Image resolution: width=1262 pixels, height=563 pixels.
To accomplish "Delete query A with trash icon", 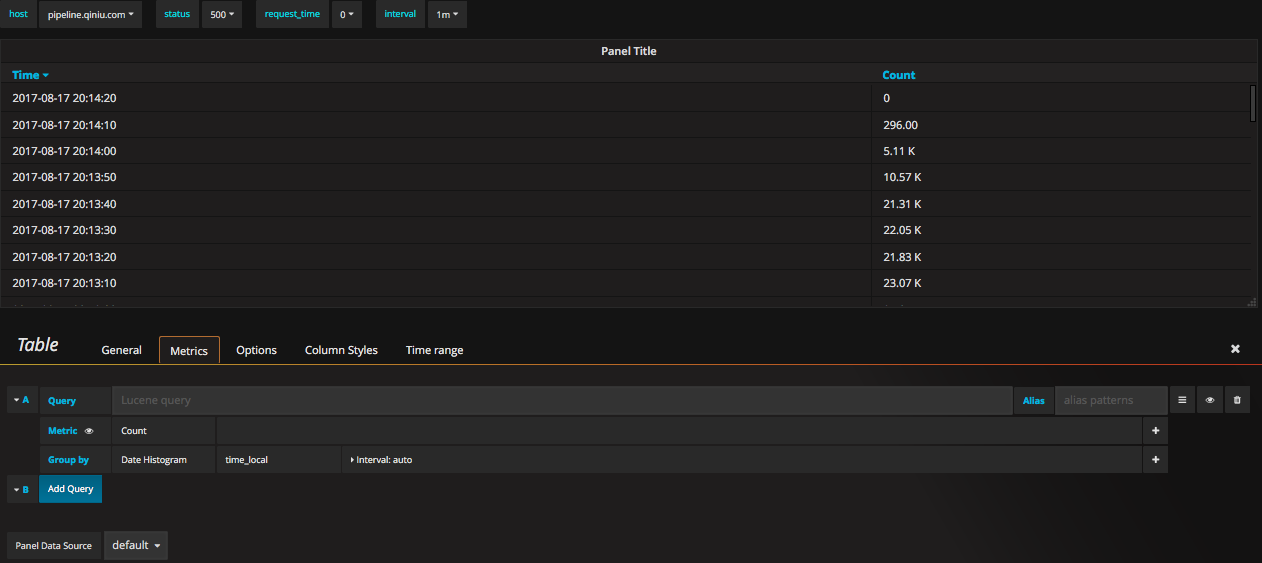I will [x=1237, y=400].
